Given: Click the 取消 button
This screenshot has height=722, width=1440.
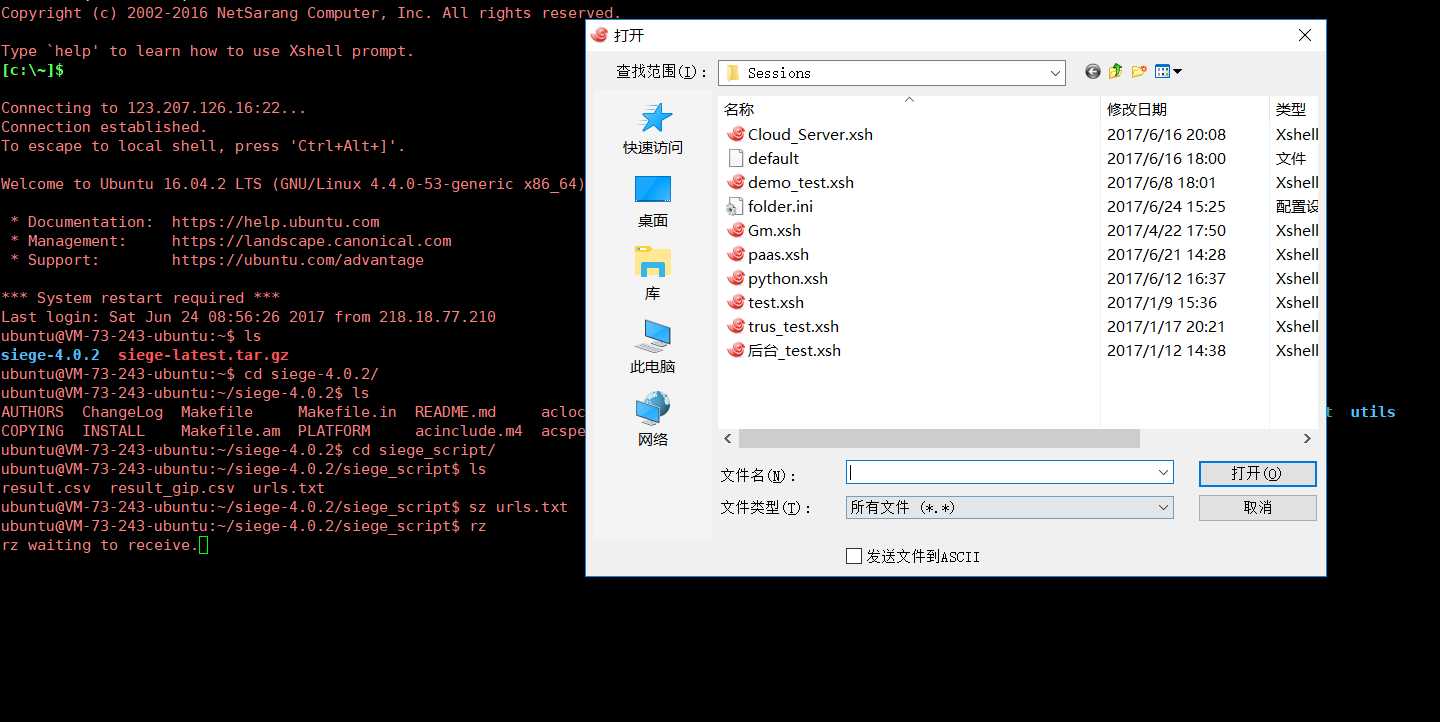Looking at the screenshot, I should (x=1257, y=508).
